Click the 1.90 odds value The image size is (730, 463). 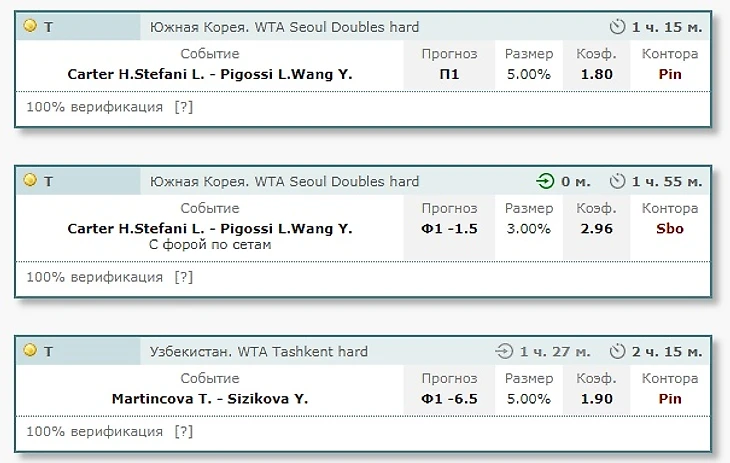coord(596,399)
